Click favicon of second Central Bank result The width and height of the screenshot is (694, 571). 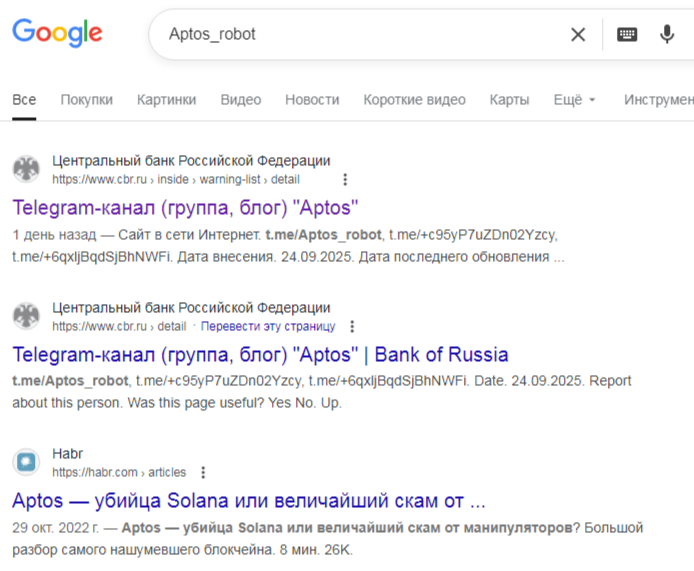(x=26, y=316)
